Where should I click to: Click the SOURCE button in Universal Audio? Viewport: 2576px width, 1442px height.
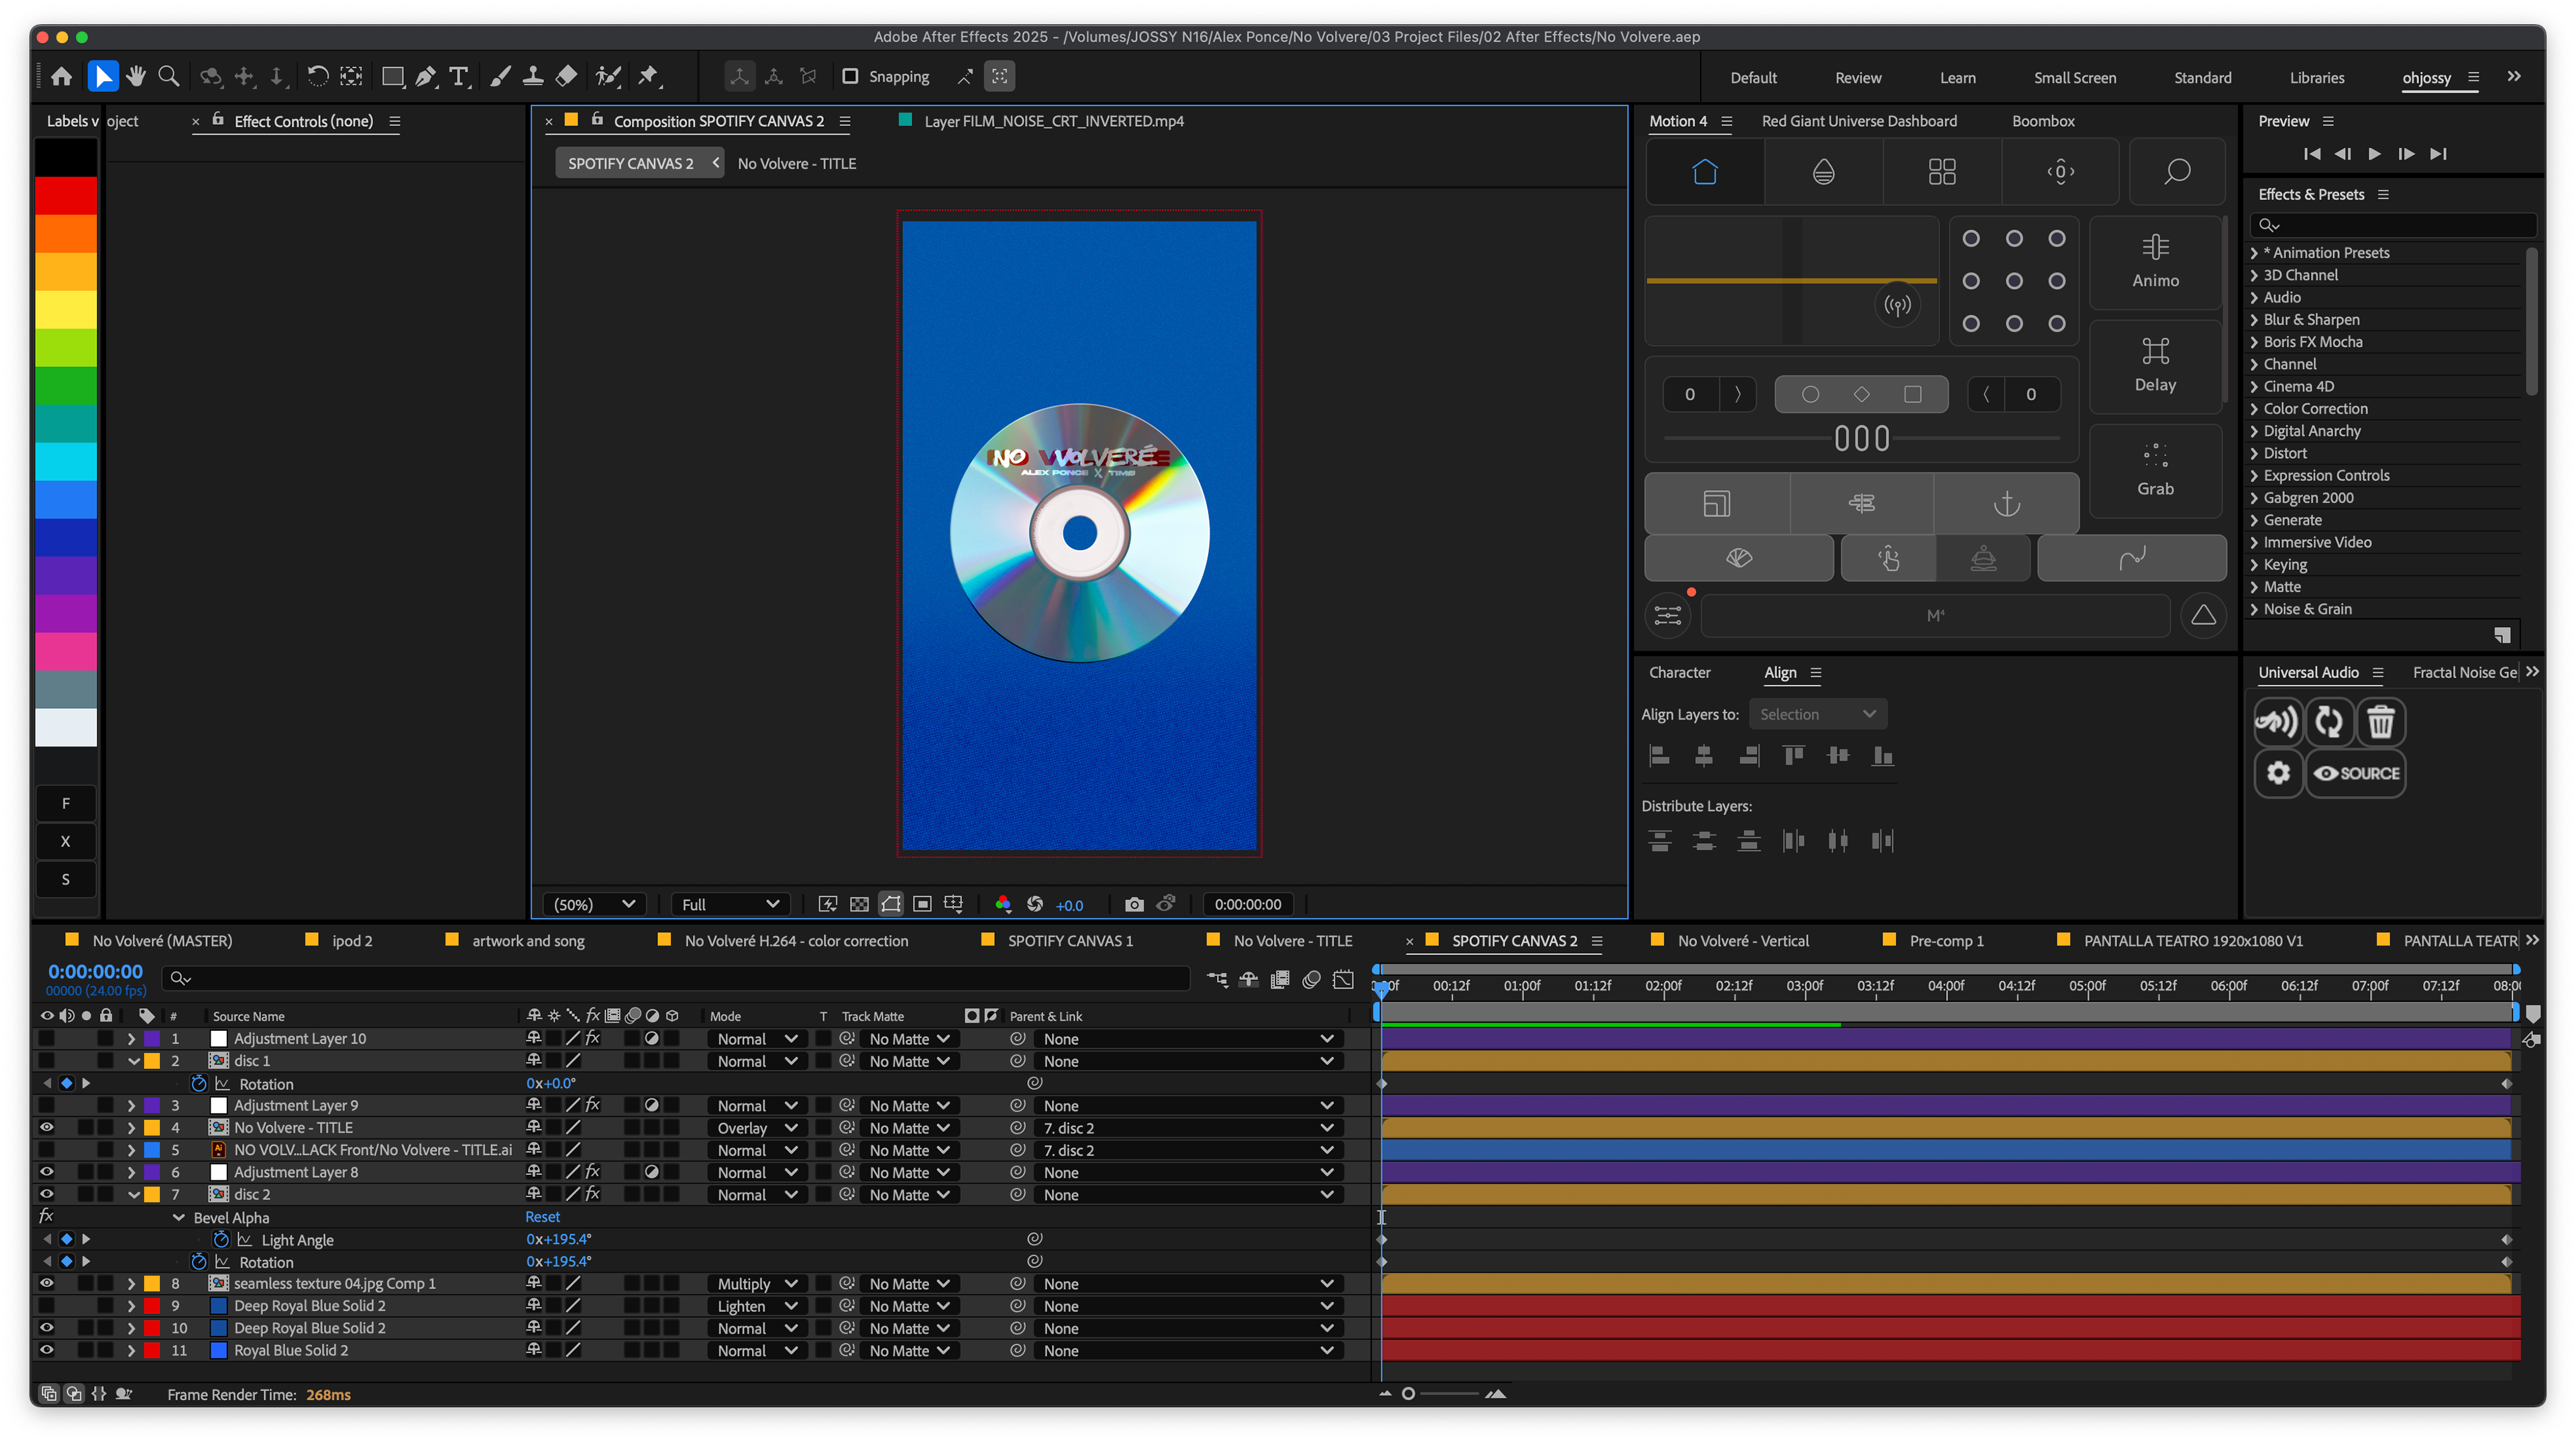(2356, 773)
